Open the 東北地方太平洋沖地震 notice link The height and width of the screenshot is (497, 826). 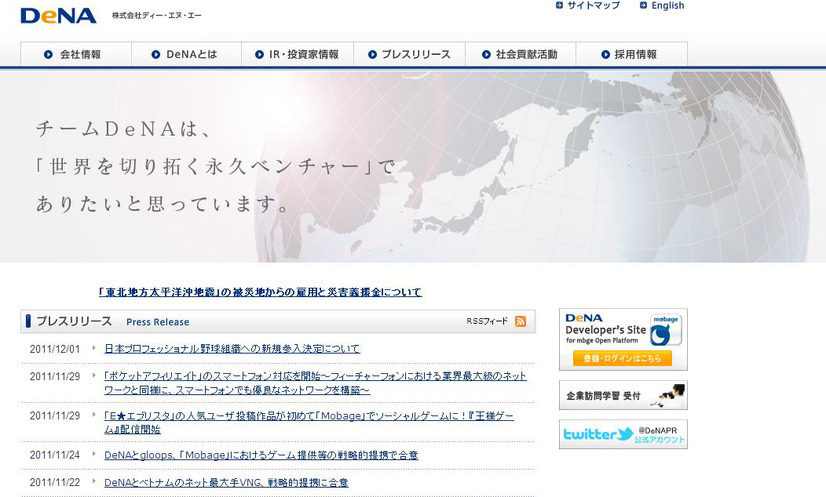coord(260,292)
